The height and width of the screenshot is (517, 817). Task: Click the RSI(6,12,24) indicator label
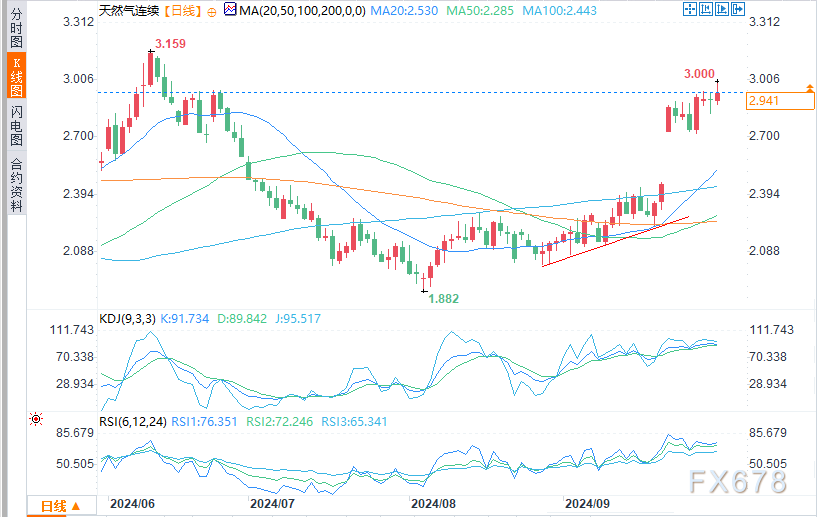click(131, 421)
